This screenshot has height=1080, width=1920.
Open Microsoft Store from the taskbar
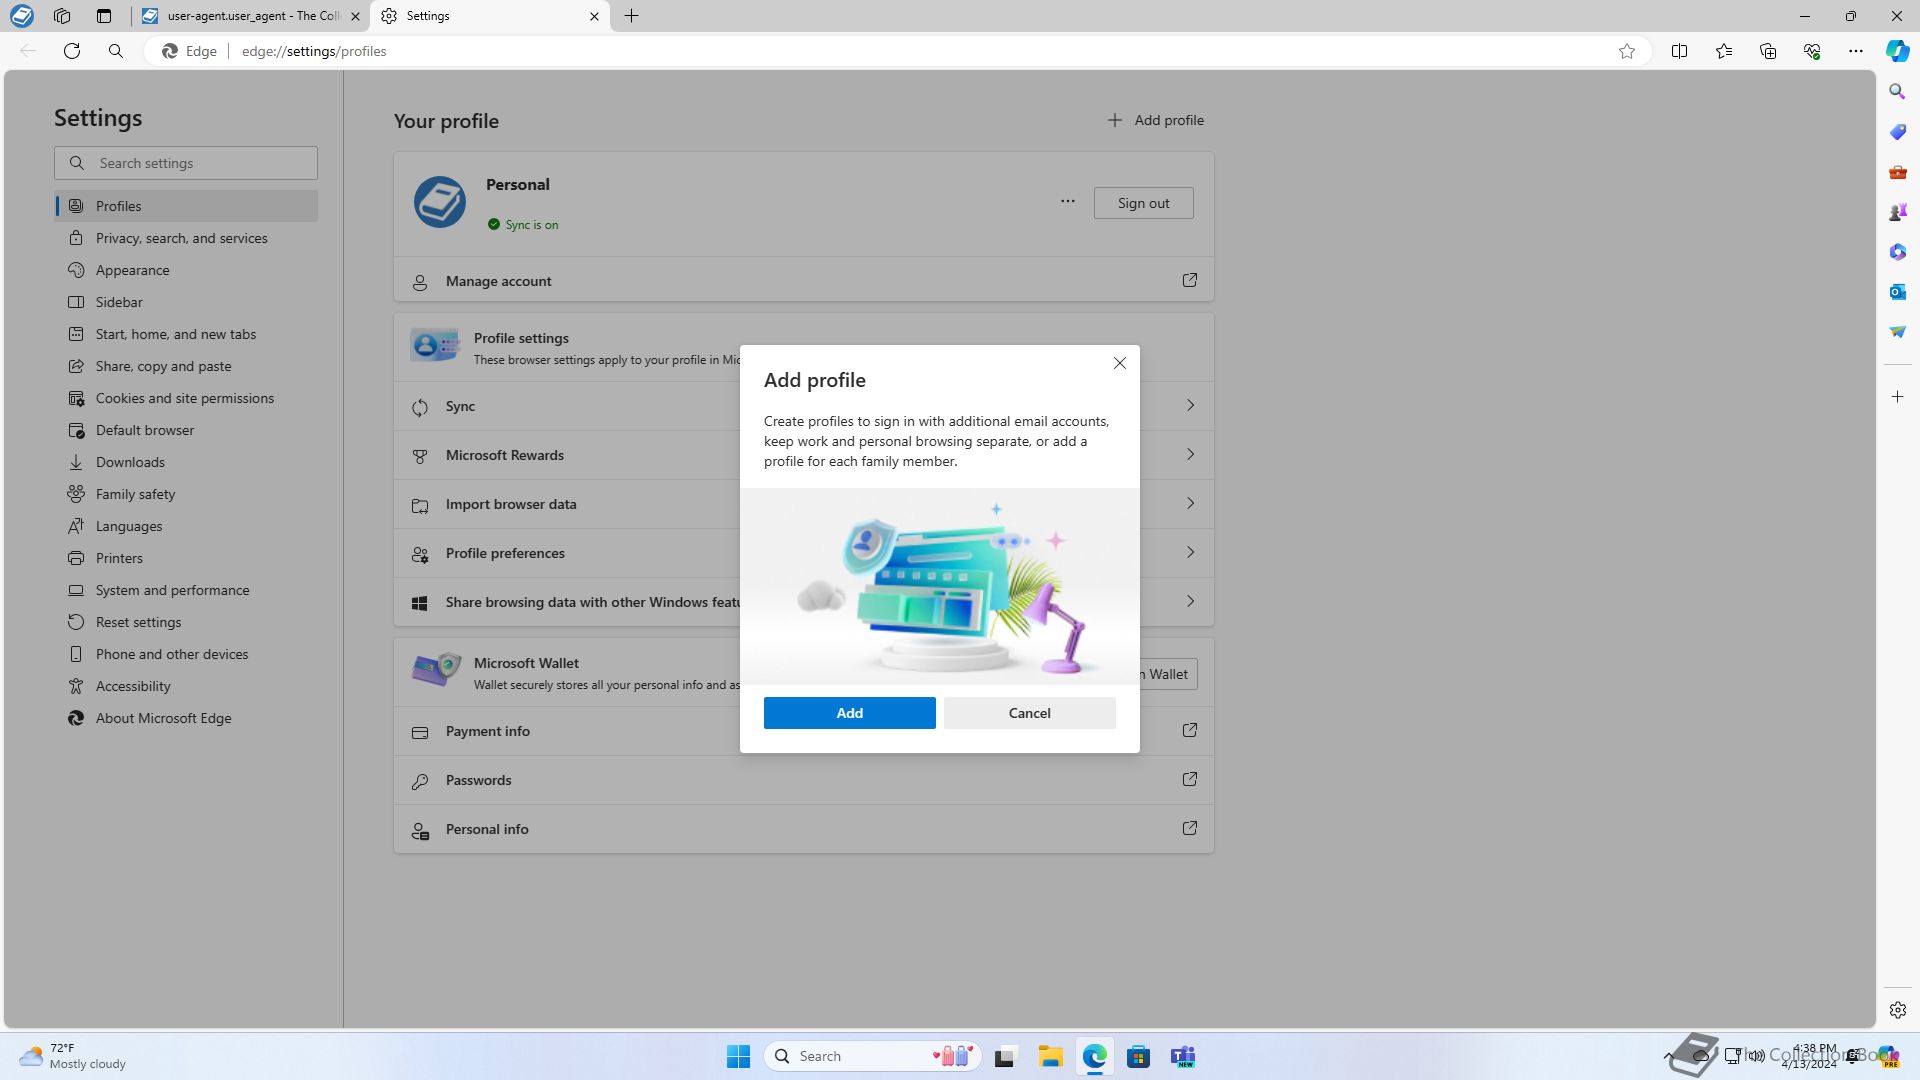pos(1138,1056)
